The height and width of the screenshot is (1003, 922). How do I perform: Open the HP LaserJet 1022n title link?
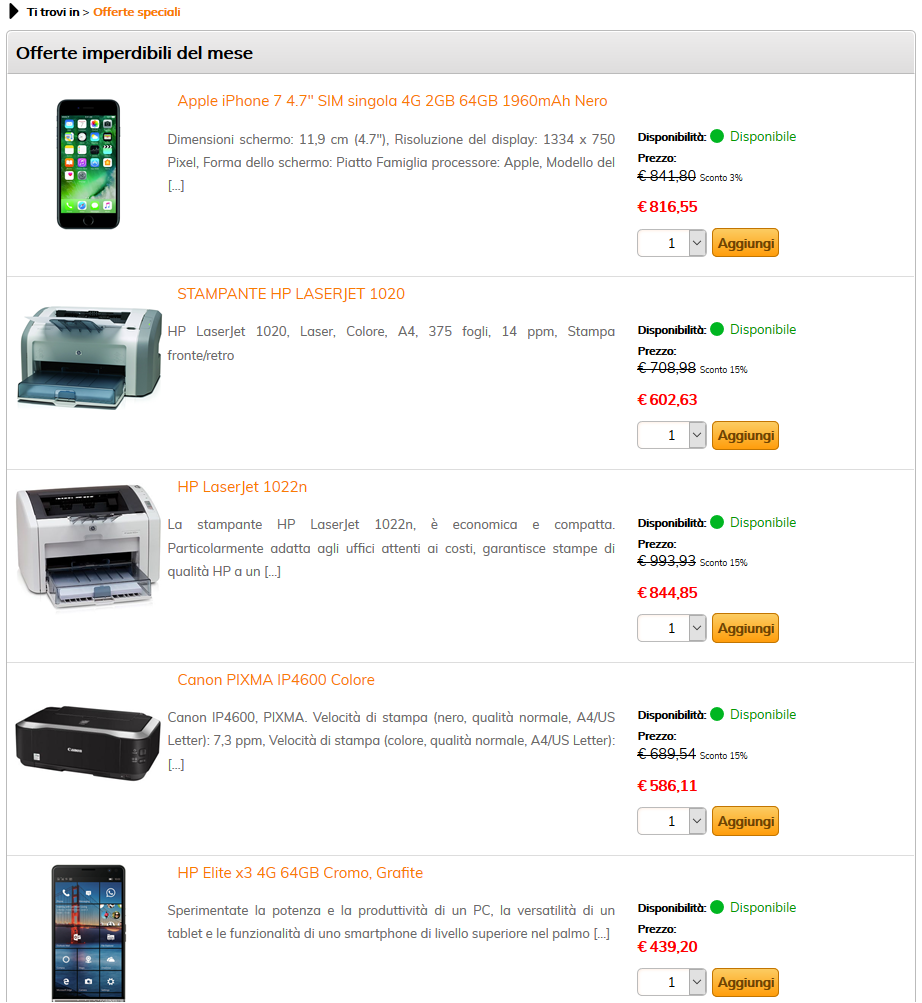(242, 487)
